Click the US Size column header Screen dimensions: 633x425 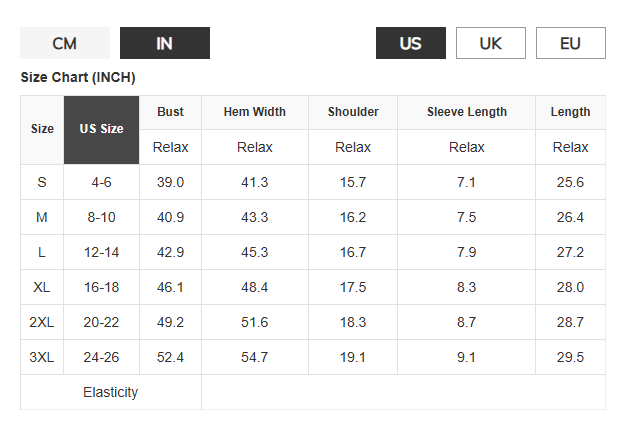pyautogui.click(x=101, y=130)
